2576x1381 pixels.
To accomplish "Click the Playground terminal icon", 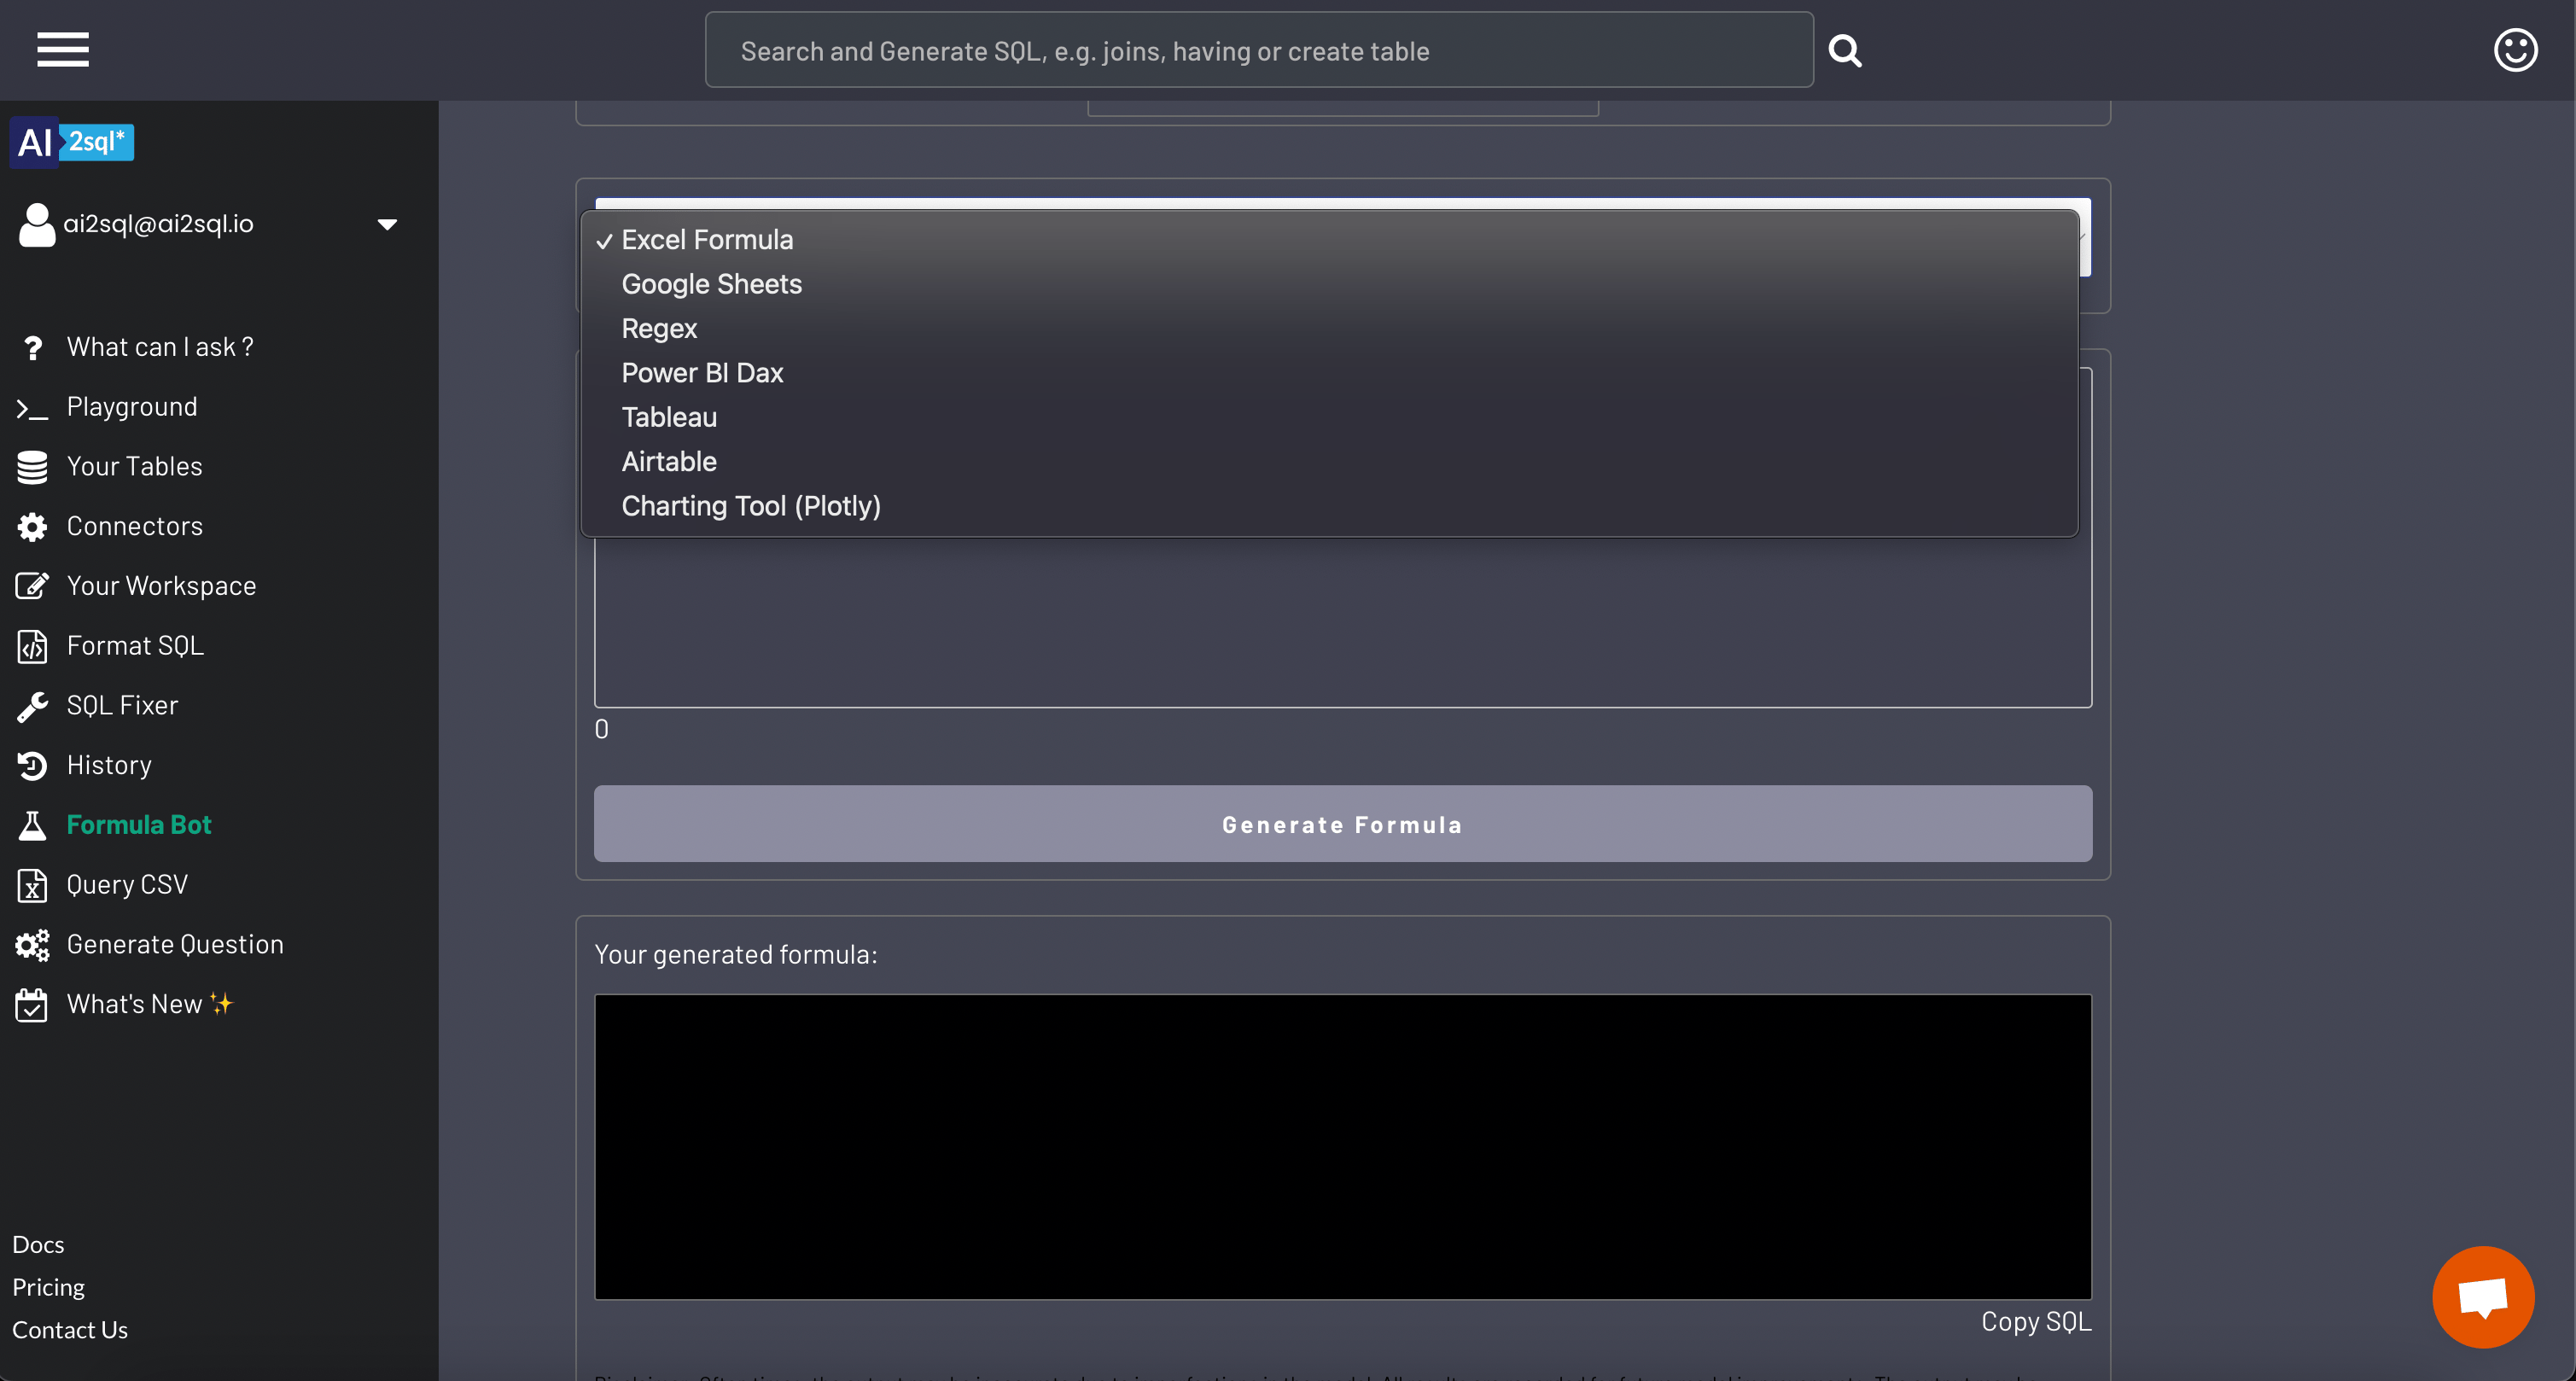I will [x=32, y=408].
